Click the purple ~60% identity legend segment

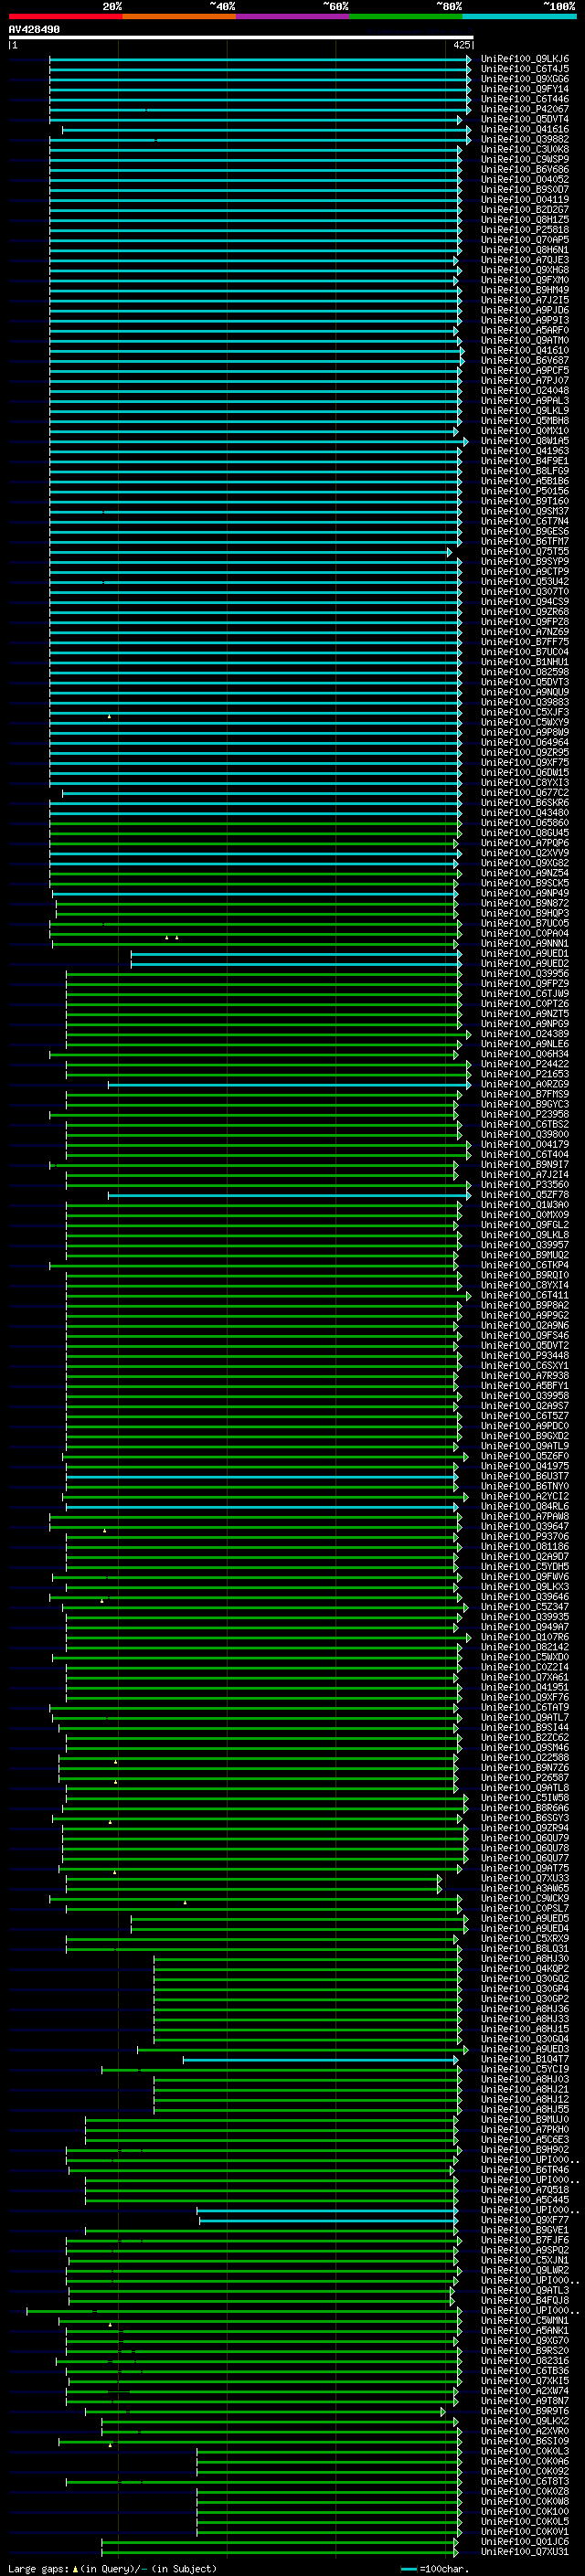293,16
